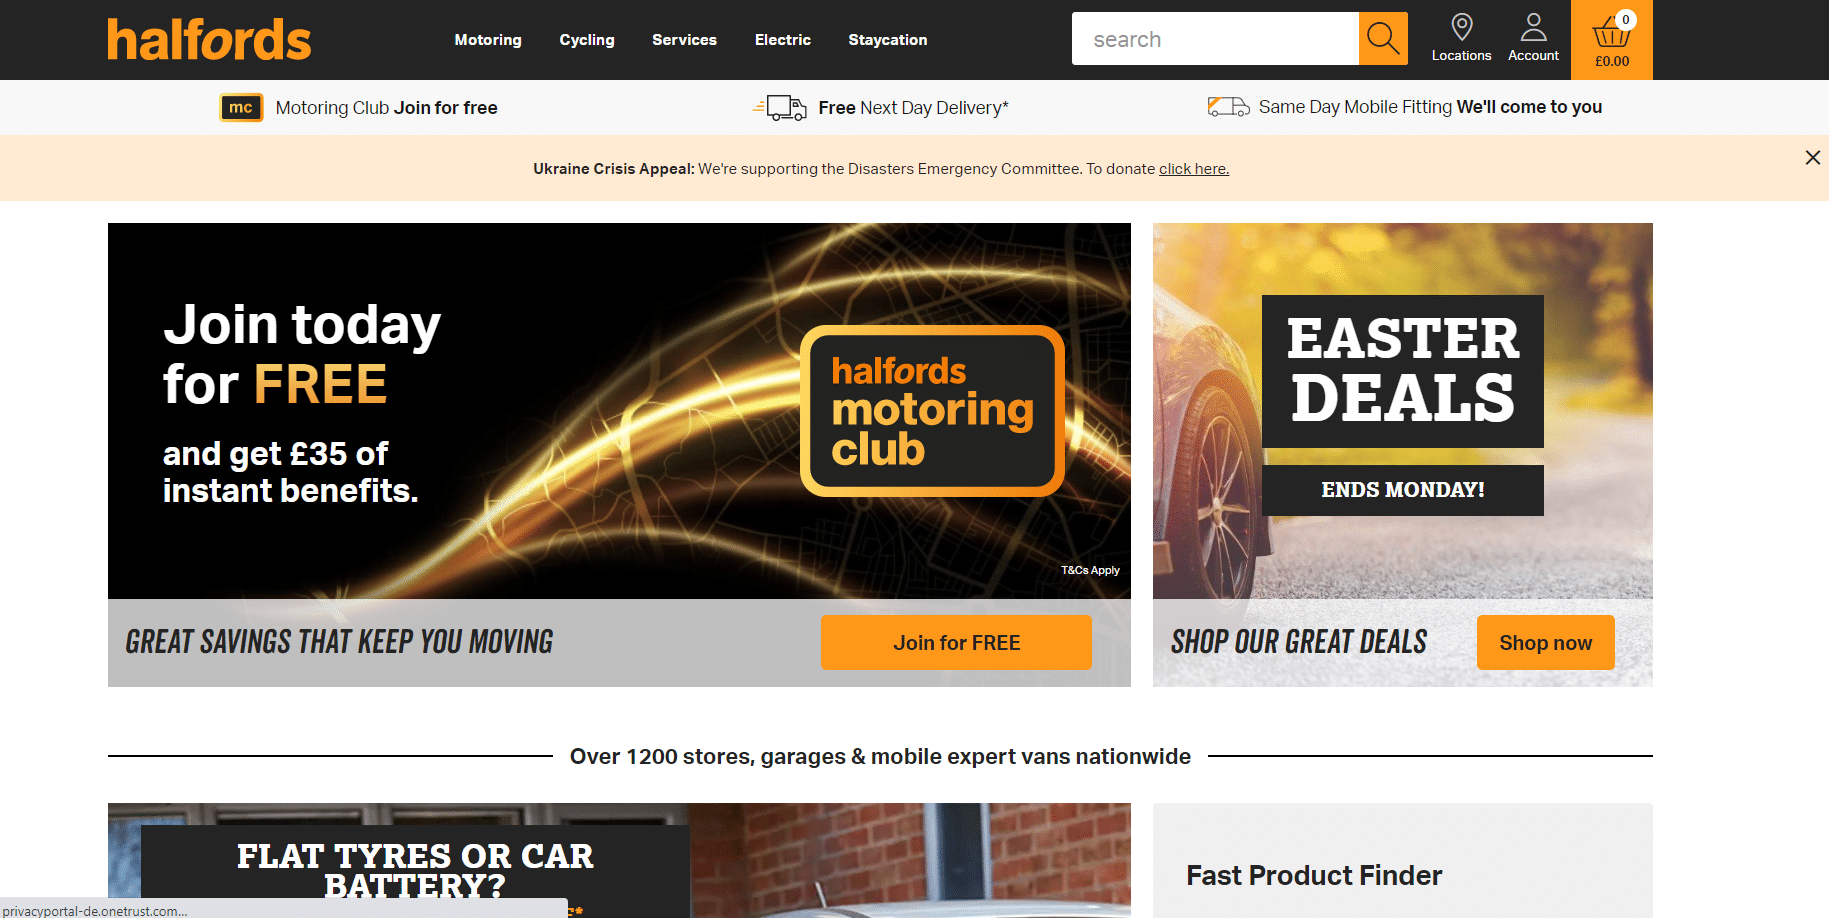
Task: Click the orange search magnifier button
Action: coord(1383,39)
